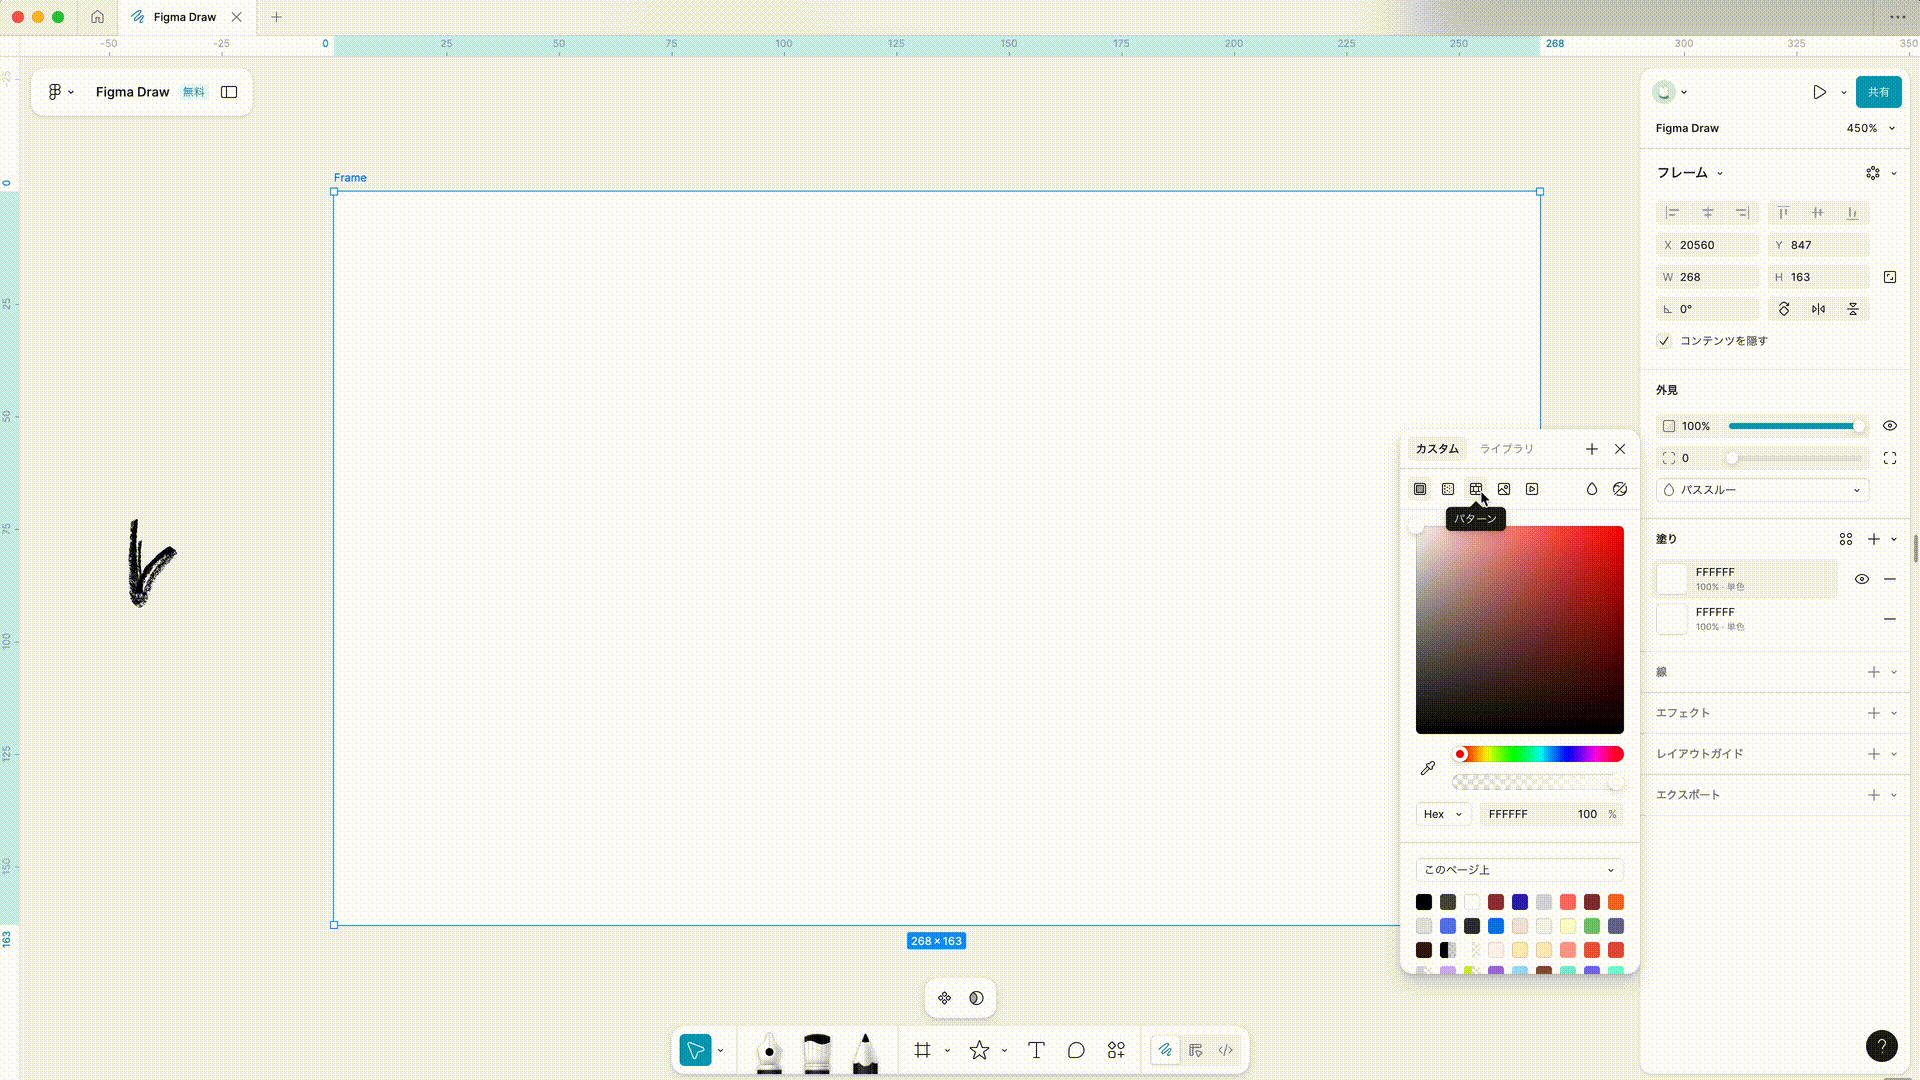Hide the first FFFFFF fill via eye icon
Image resolution: width=1920 pixels, height=1080 pixels.
(1862, 579)
